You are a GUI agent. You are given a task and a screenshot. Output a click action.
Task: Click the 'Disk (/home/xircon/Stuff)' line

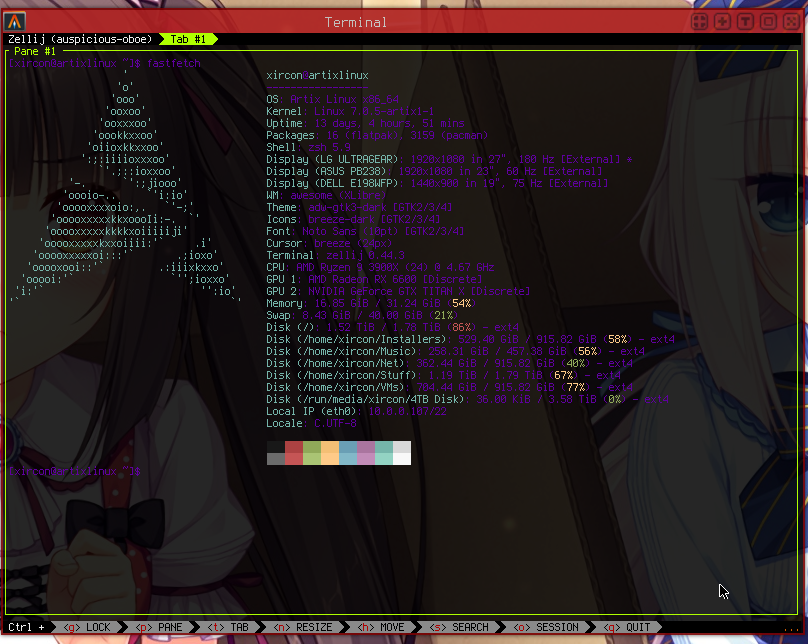coord(444,375)
